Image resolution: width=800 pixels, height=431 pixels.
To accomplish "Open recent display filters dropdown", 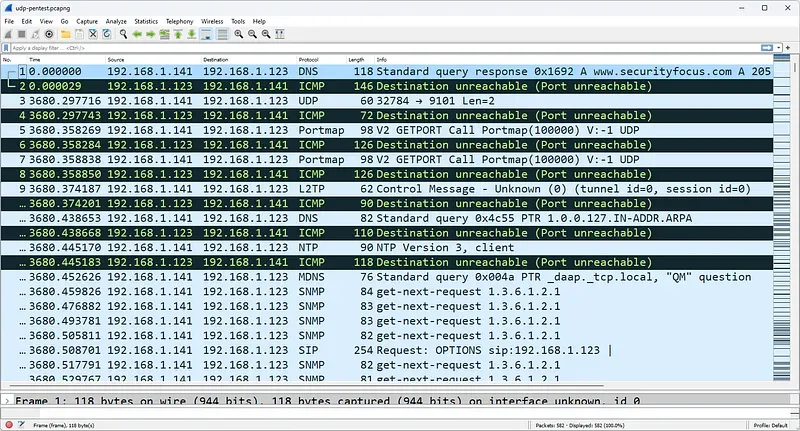I will pos(779,47).
